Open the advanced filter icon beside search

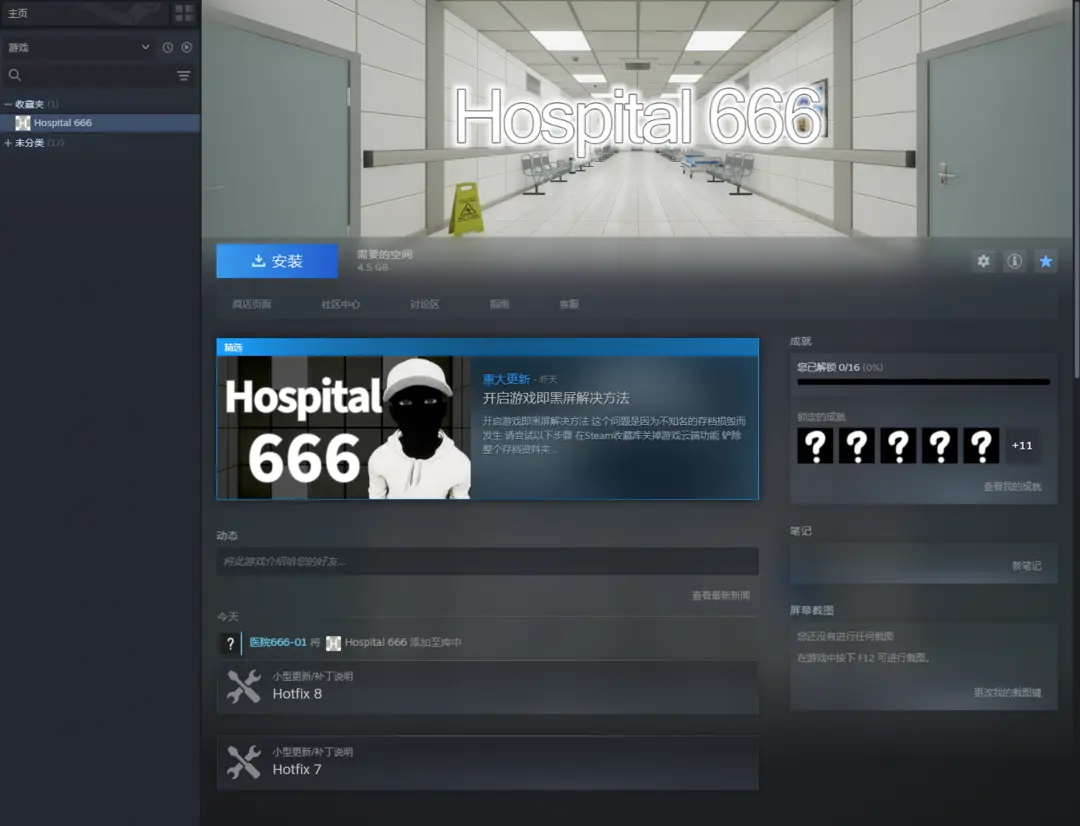(x=184, y=76)
